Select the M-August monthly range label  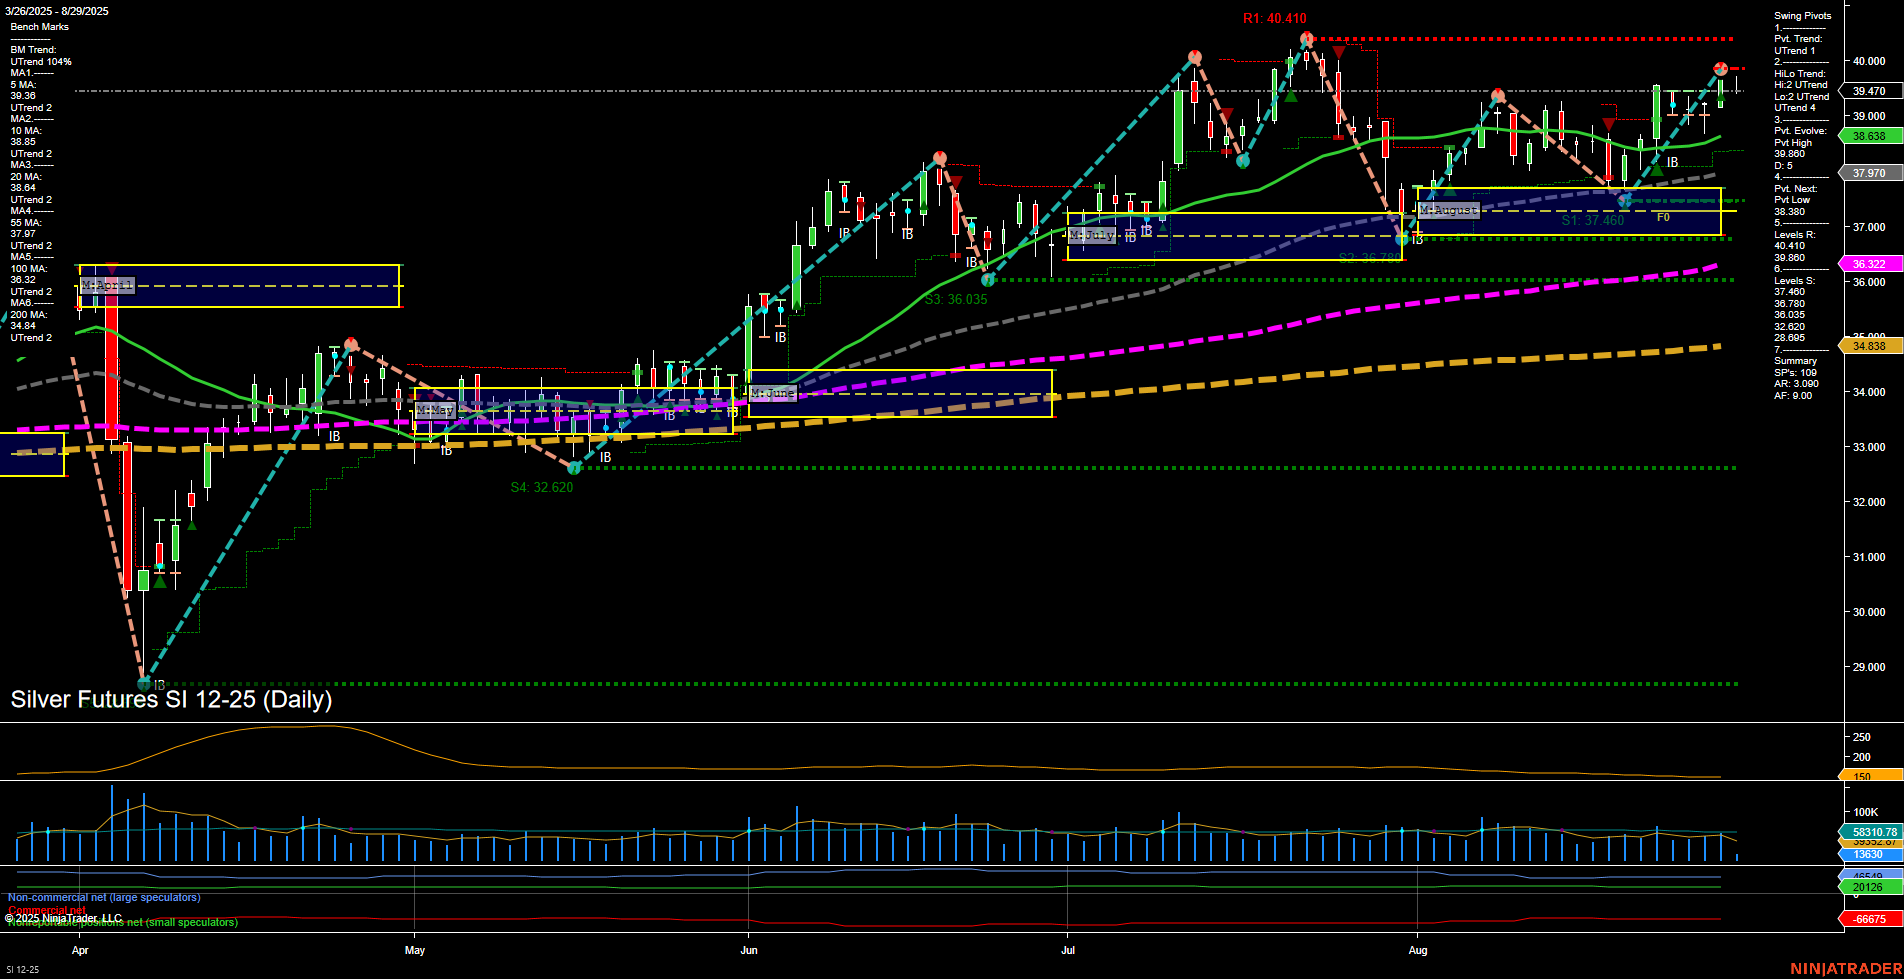[x=1449, y=210]
